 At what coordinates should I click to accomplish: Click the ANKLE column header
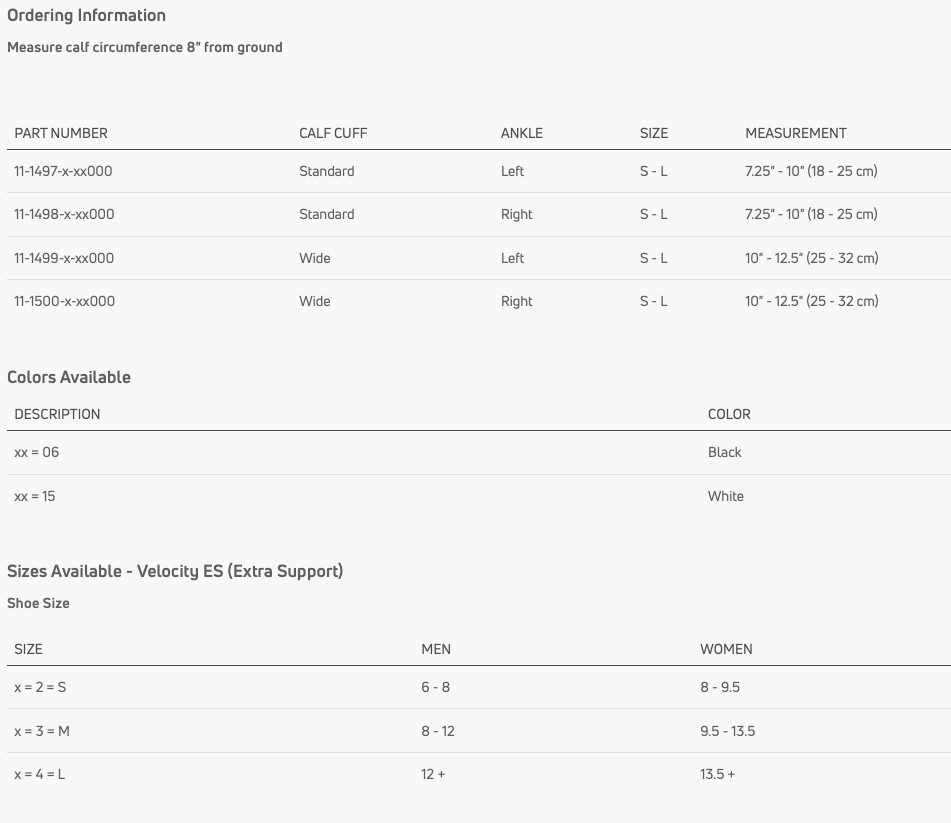pyautogui.click(x=522, y=133)
